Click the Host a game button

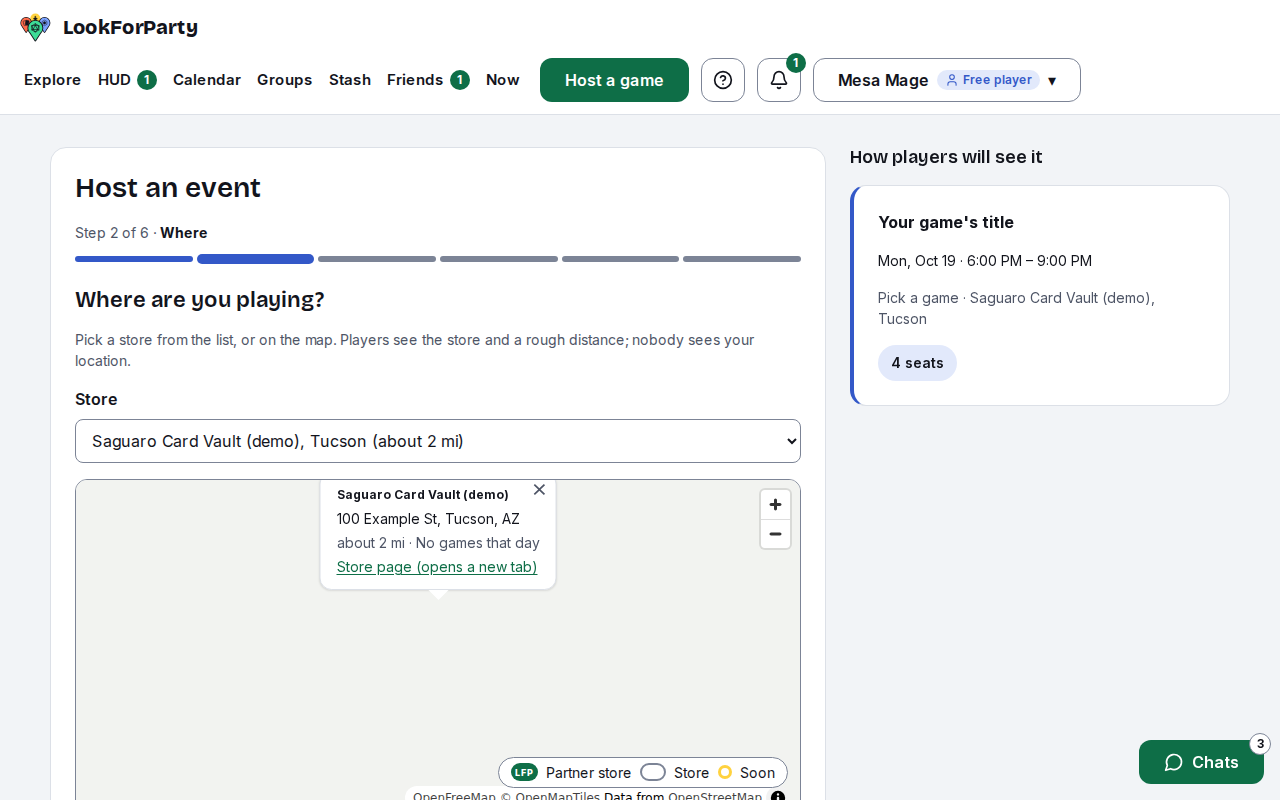point(614,80)
